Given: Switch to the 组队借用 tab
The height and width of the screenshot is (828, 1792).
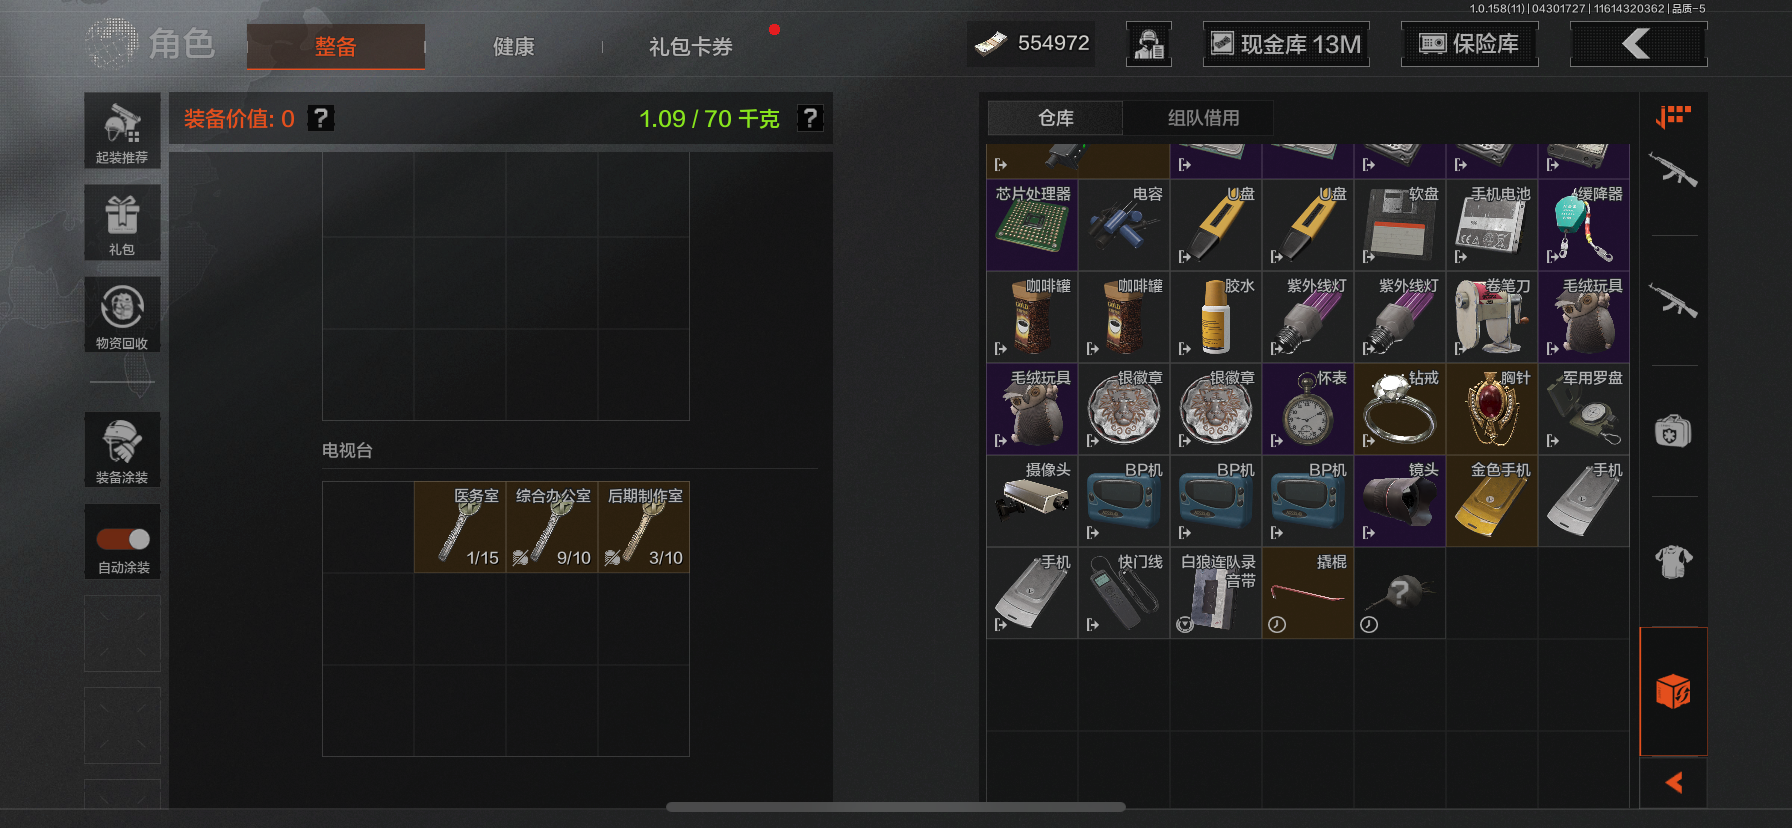Looking at the screenshot, I should coord(1203,118).
